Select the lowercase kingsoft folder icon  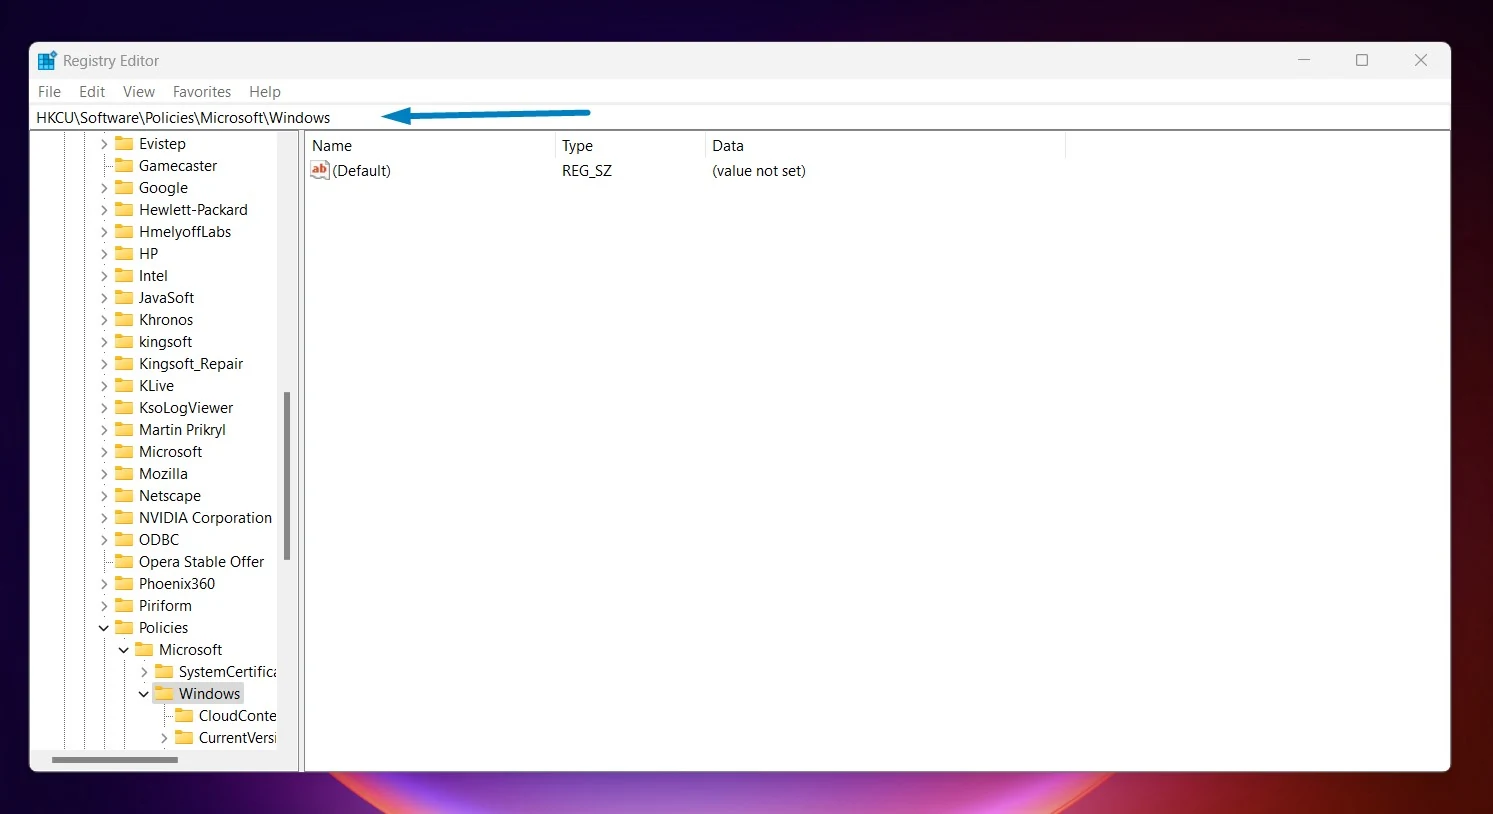point(124,342)
